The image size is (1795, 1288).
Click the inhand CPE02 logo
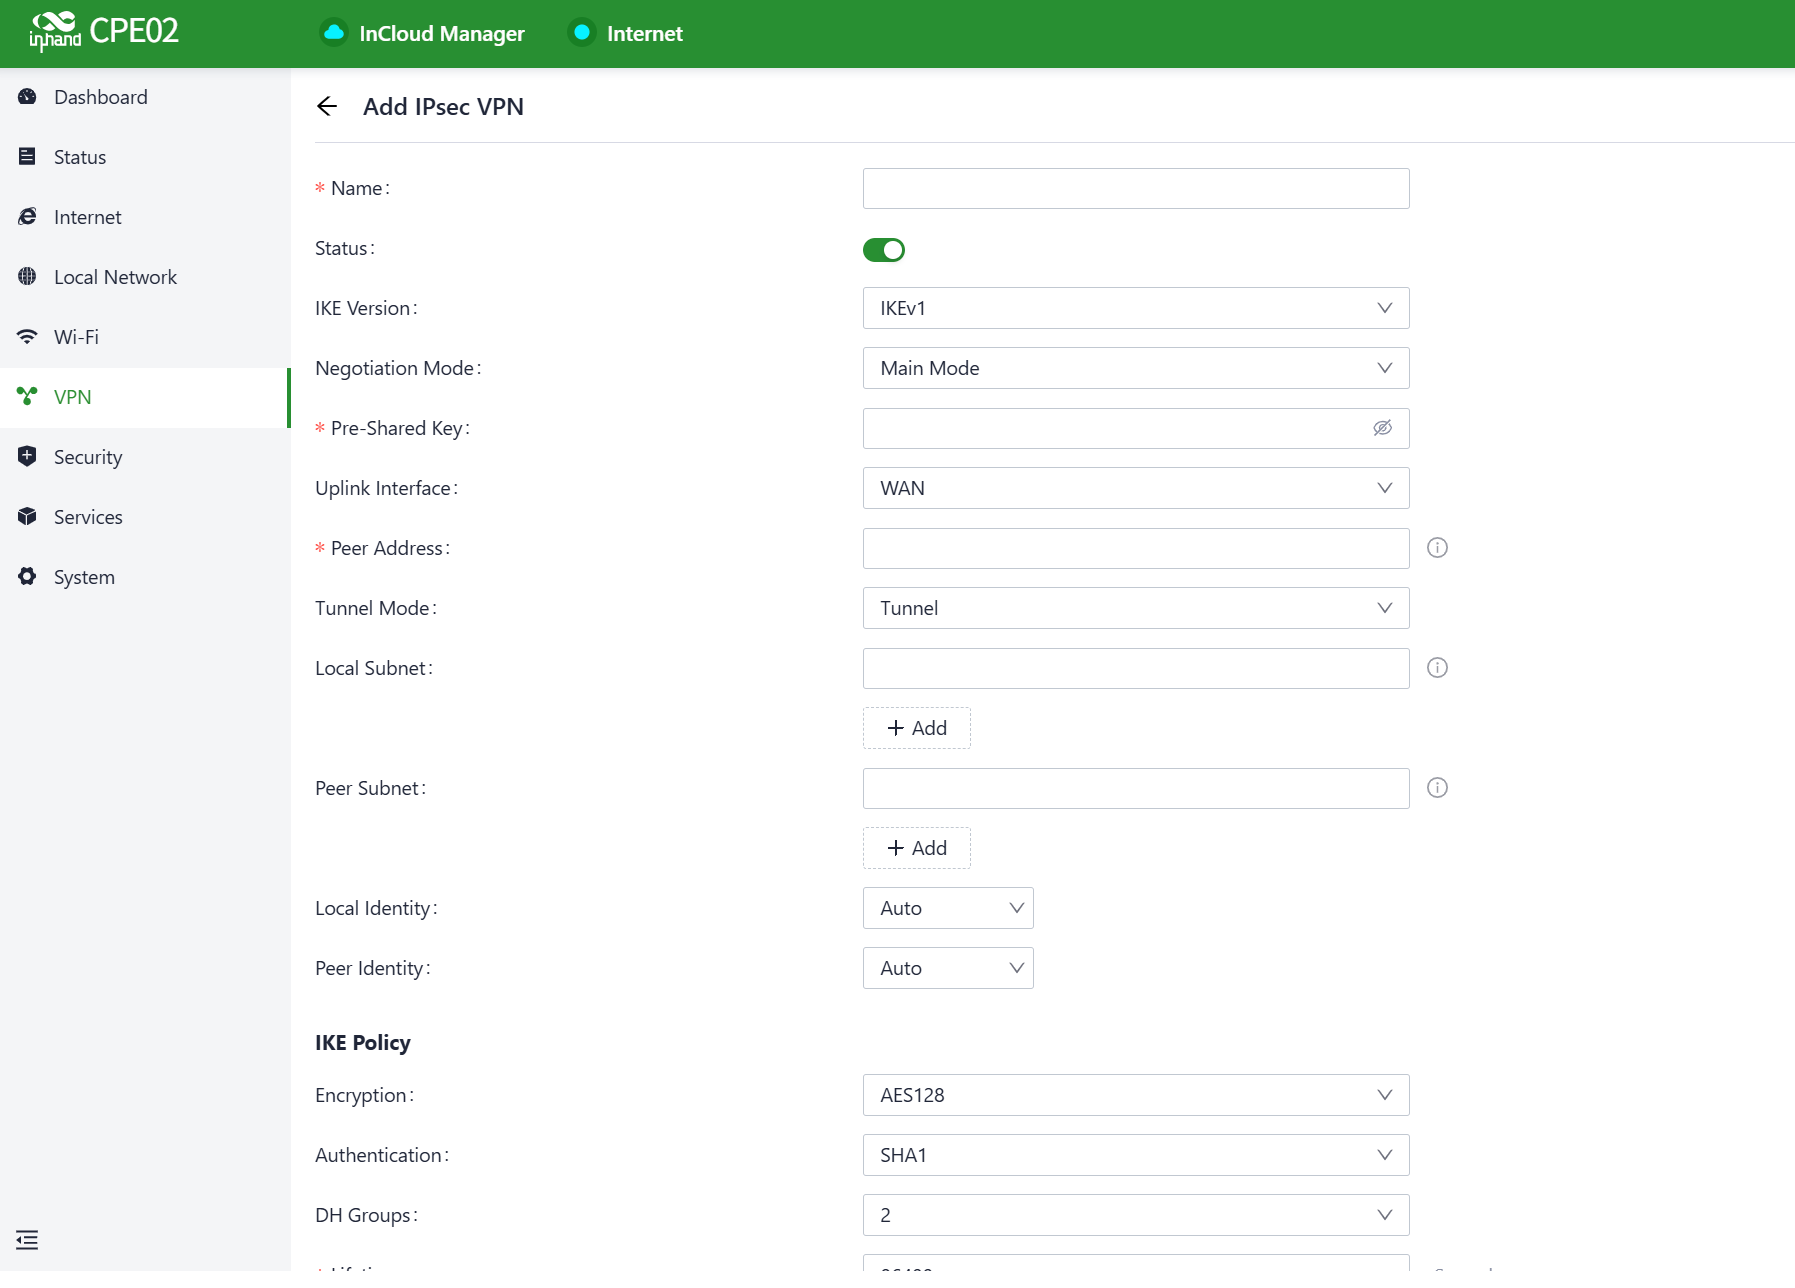point(104,32)
